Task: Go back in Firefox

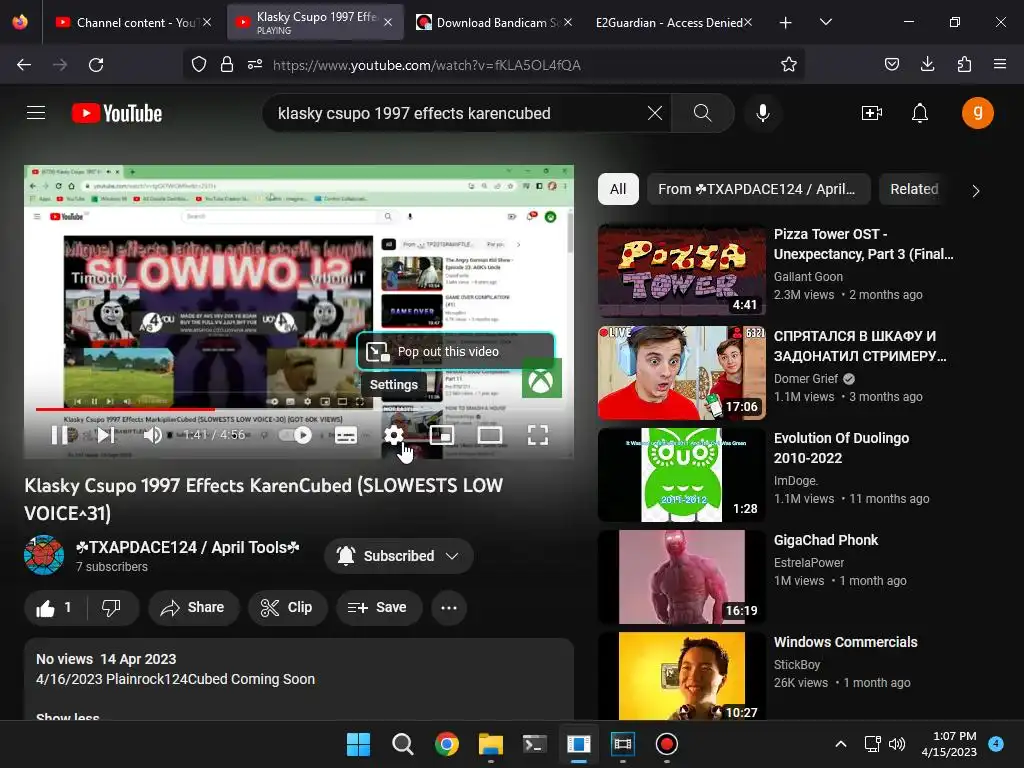Action: pyautogui.click(x=24, y=65)
